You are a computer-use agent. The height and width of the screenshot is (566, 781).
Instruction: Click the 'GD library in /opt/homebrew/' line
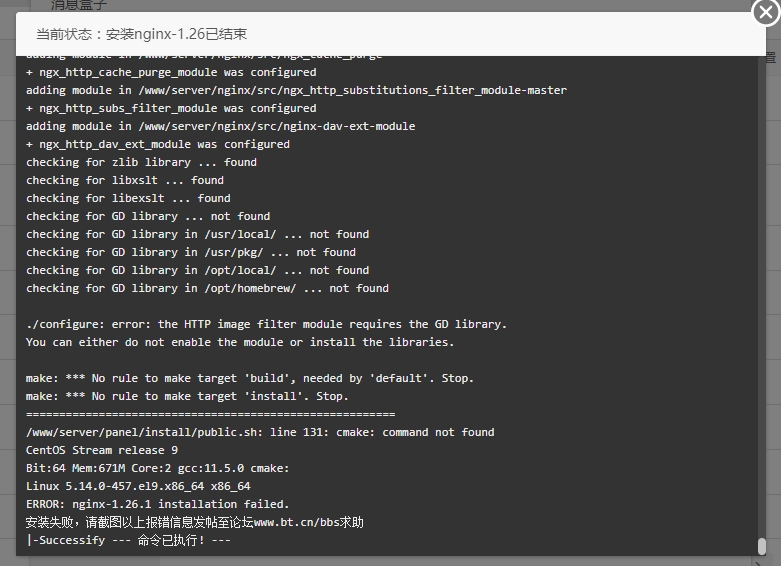pyautogui.click(x=207, y=288)
